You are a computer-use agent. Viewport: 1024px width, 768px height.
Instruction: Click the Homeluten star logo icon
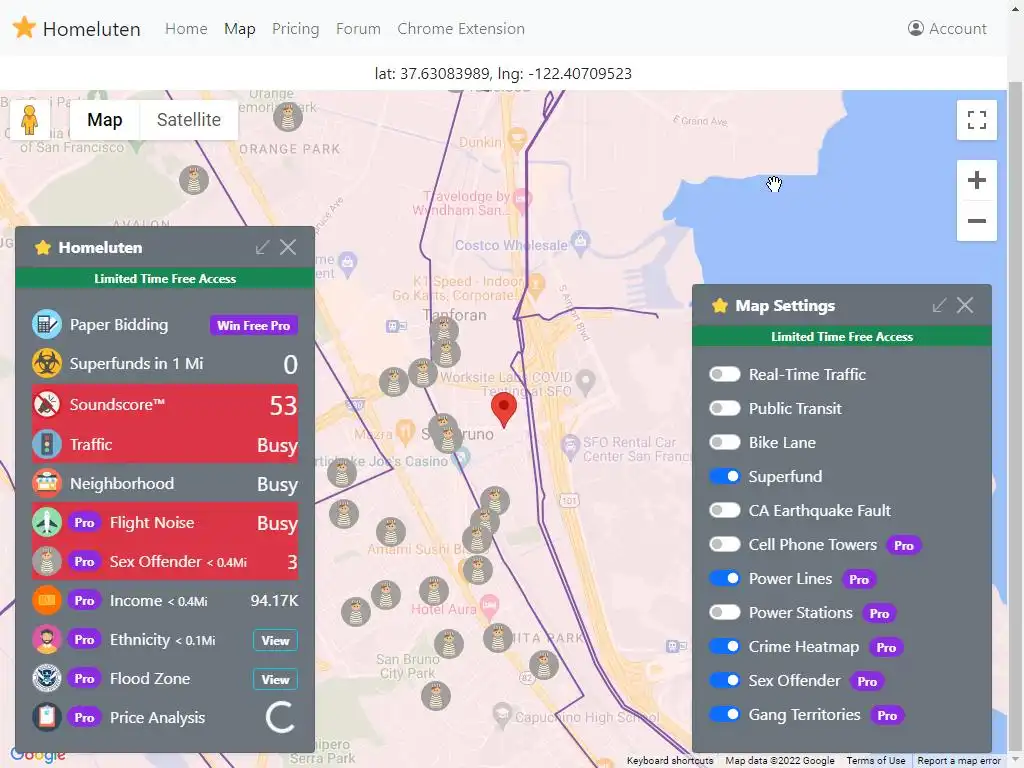coord(24,28)
